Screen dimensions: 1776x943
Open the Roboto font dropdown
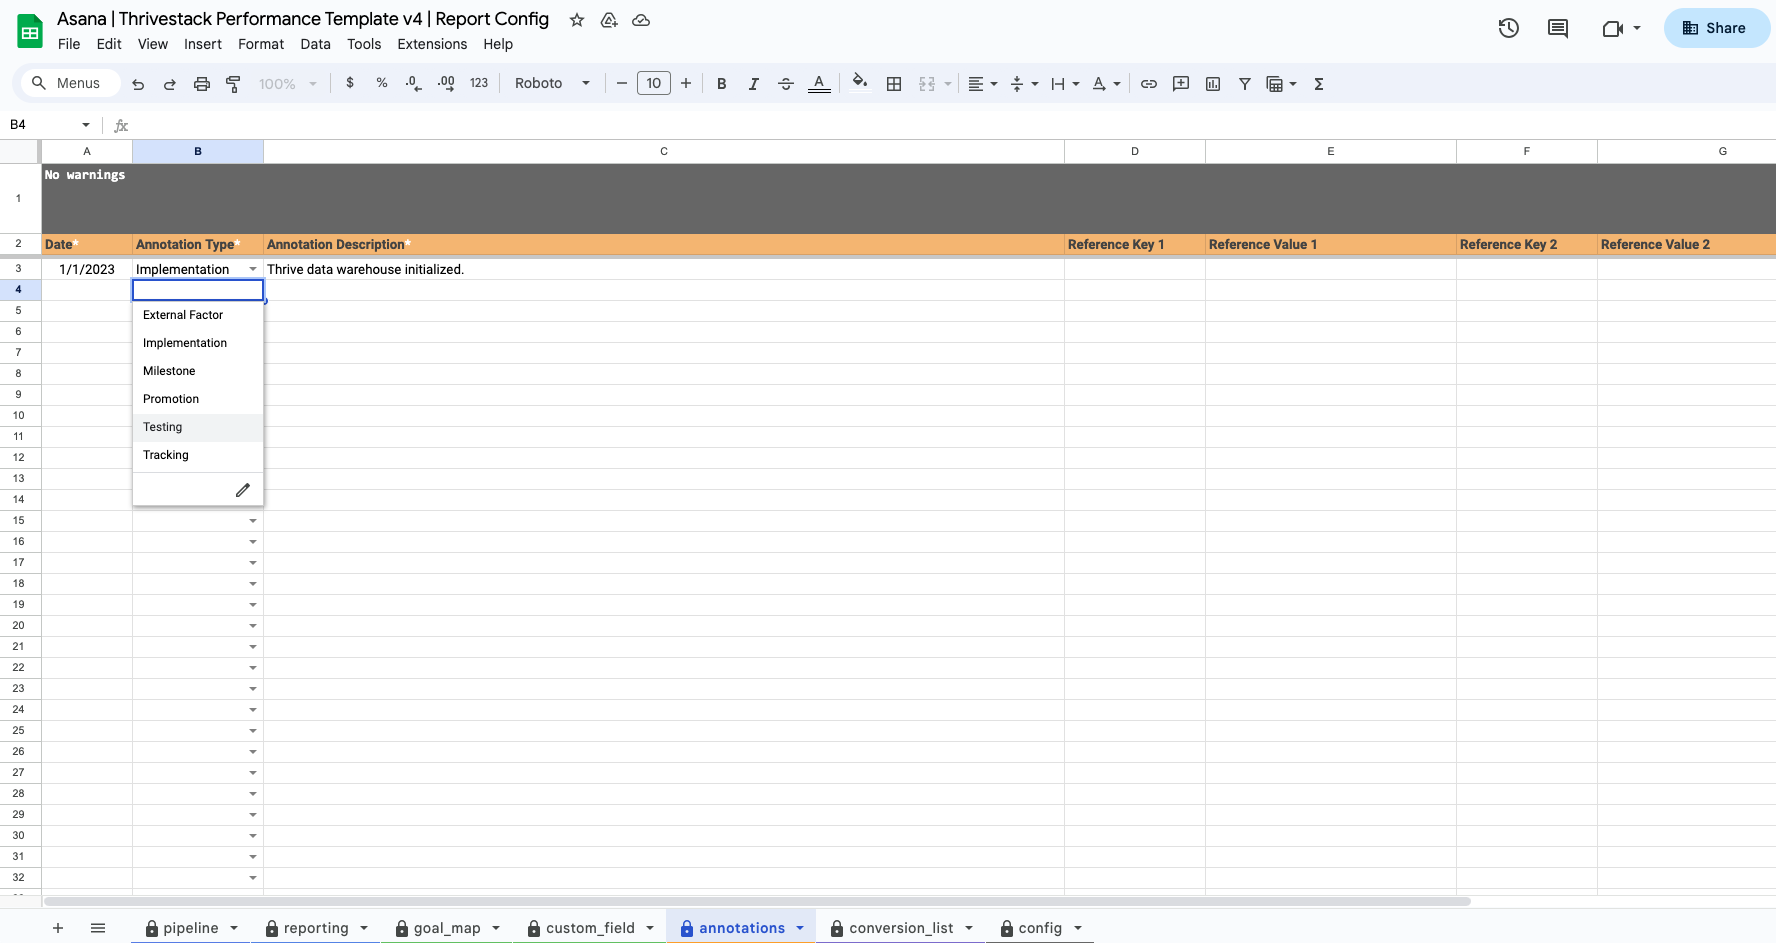(552, 83)
